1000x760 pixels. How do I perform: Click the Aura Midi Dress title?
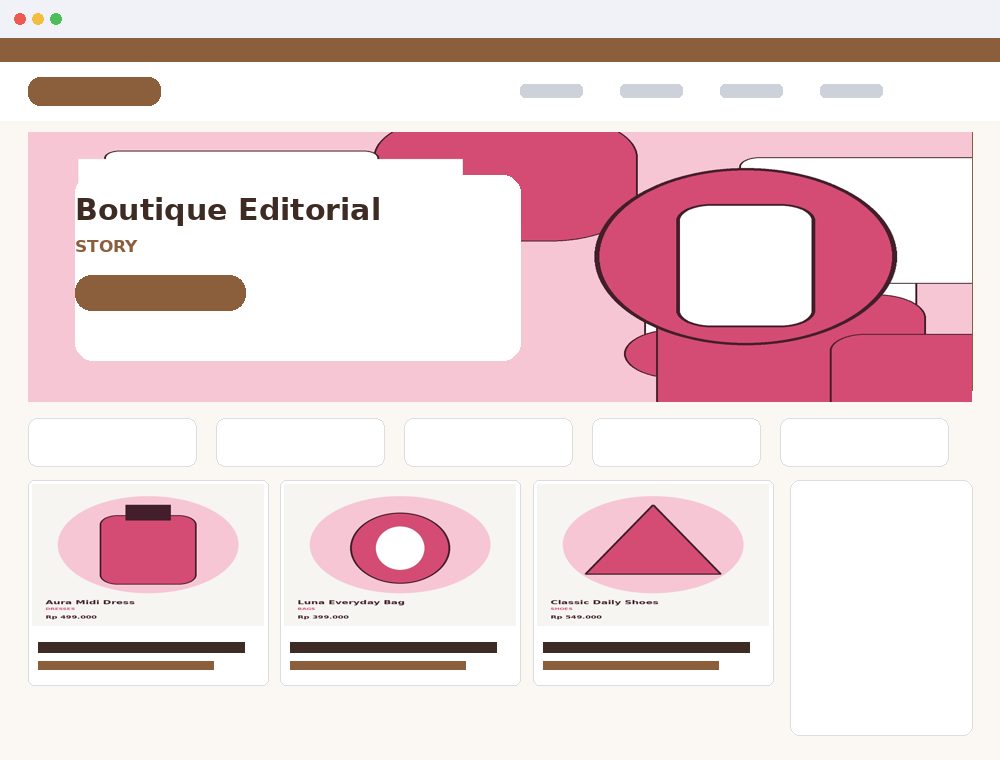pyautogui.click(x=90, y=602)
